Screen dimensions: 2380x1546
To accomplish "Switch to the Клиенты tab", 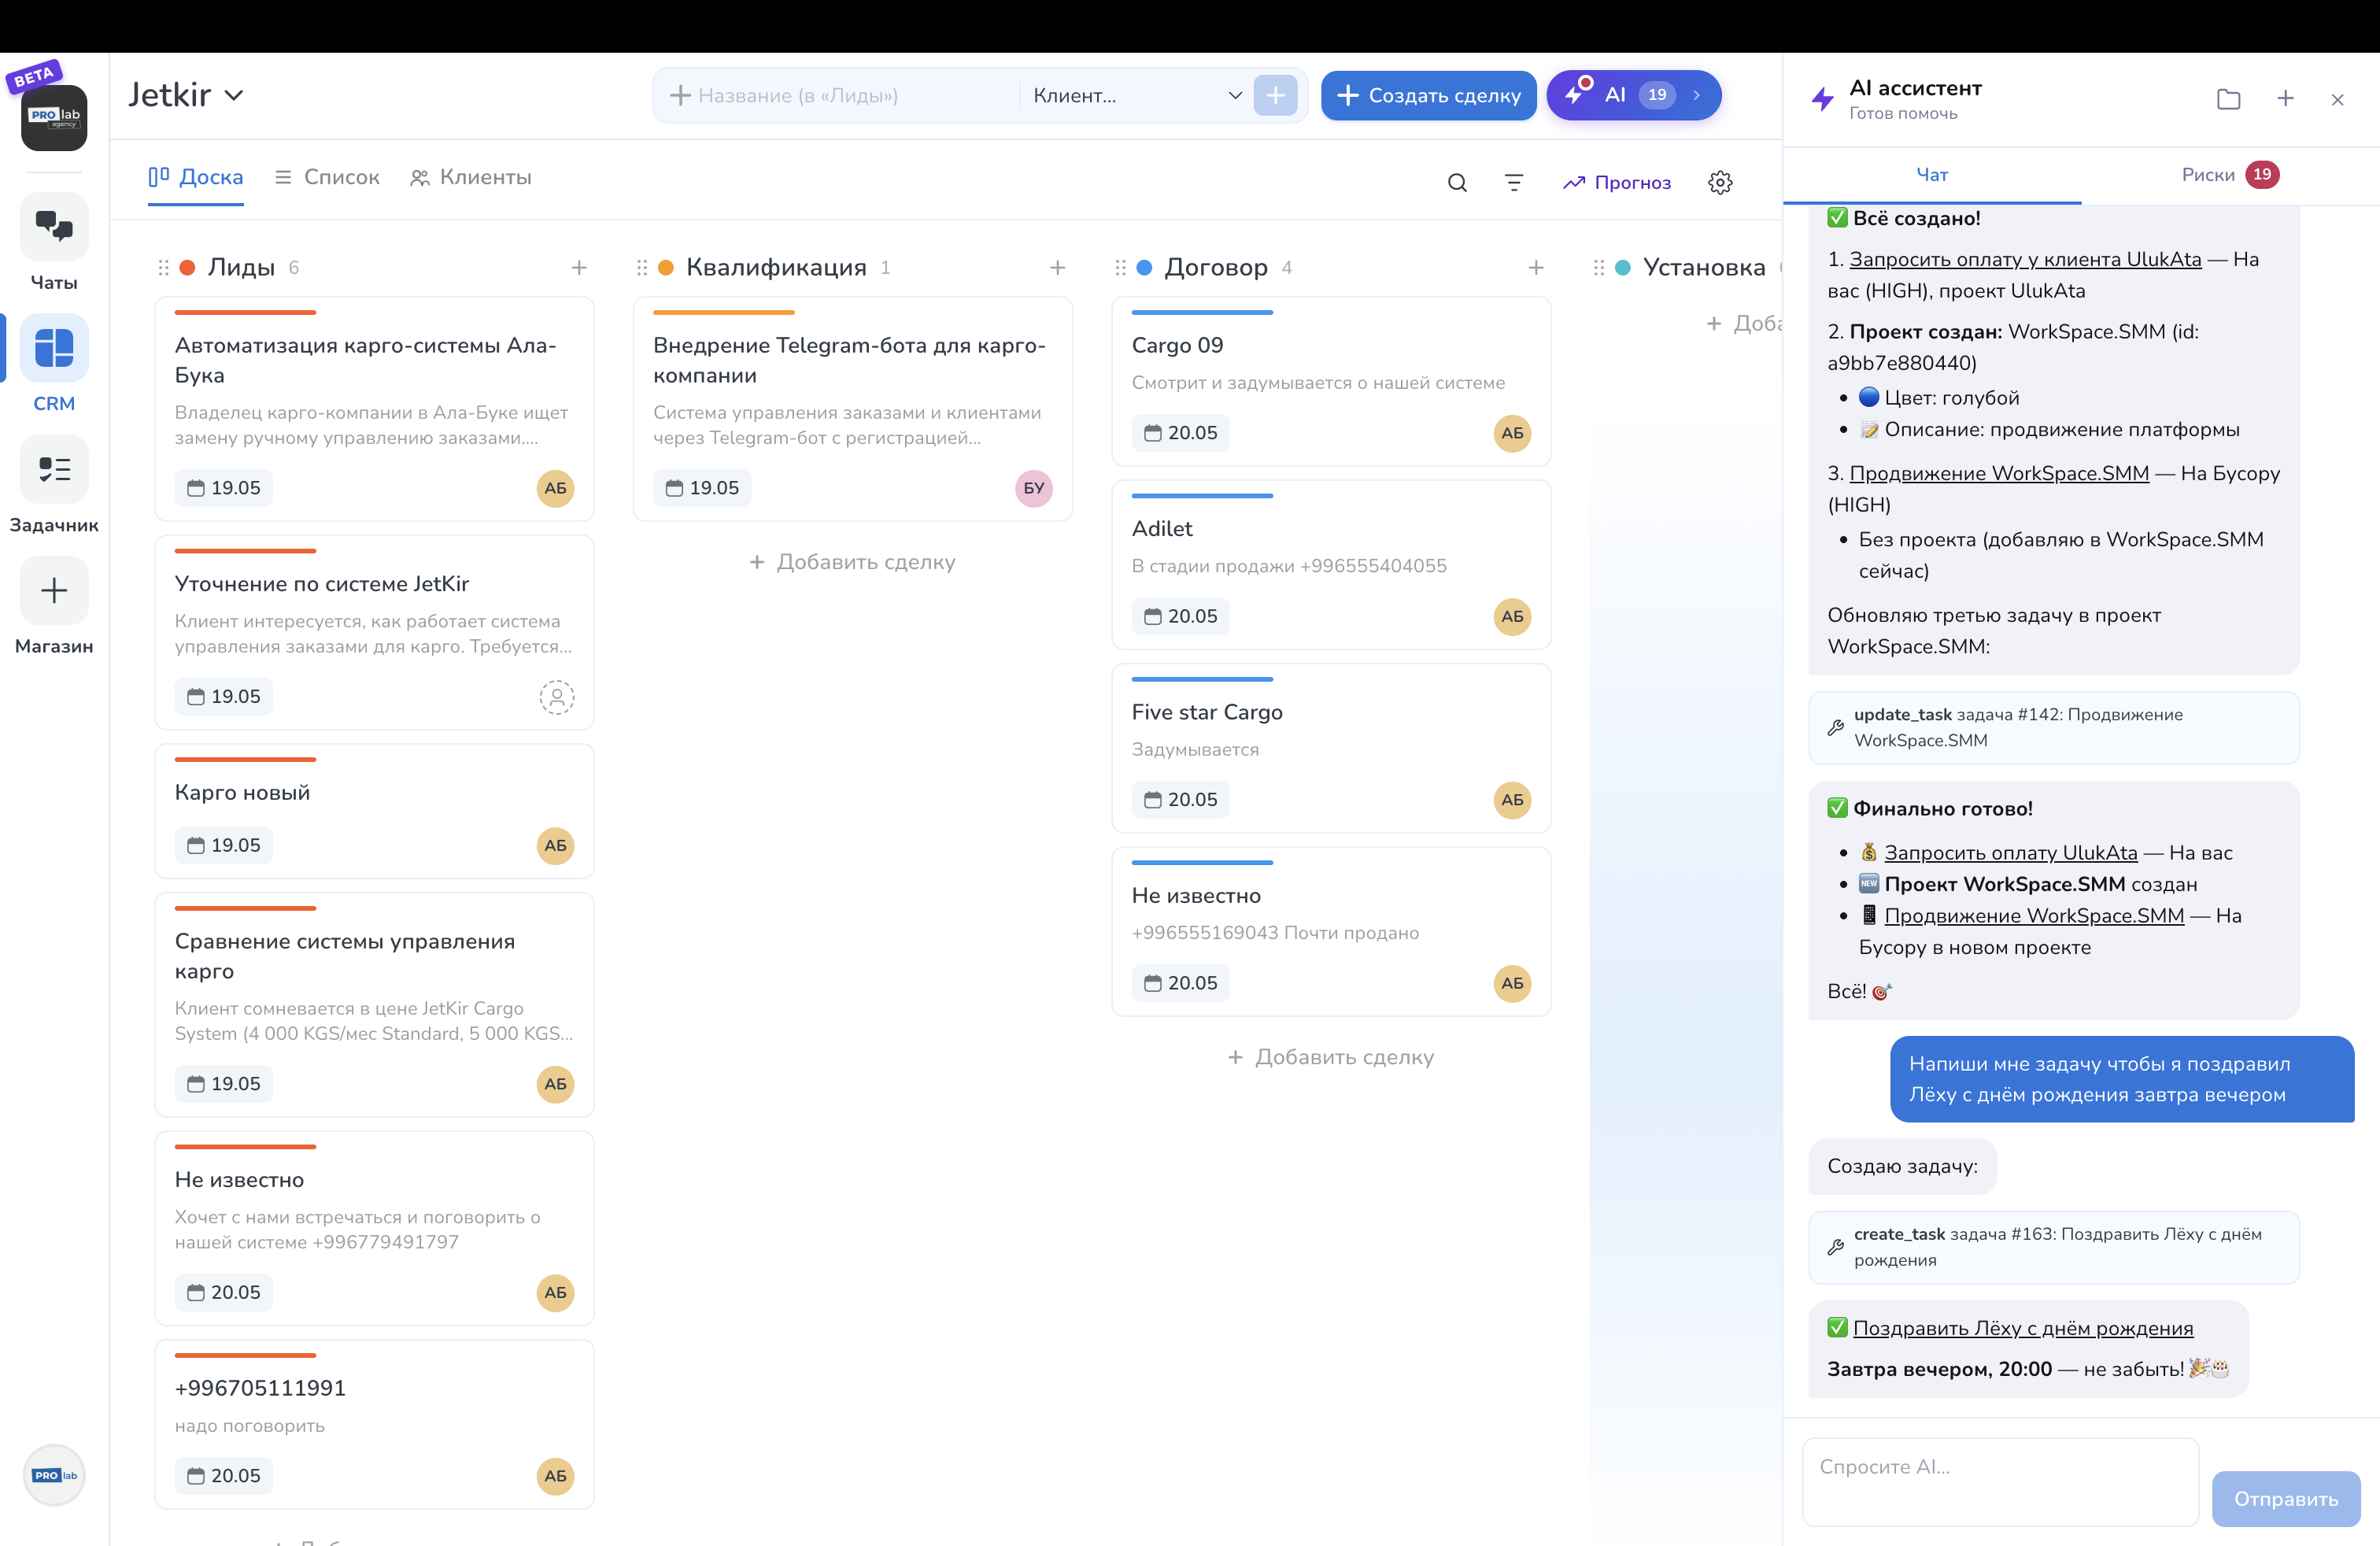I will point(471,177).
